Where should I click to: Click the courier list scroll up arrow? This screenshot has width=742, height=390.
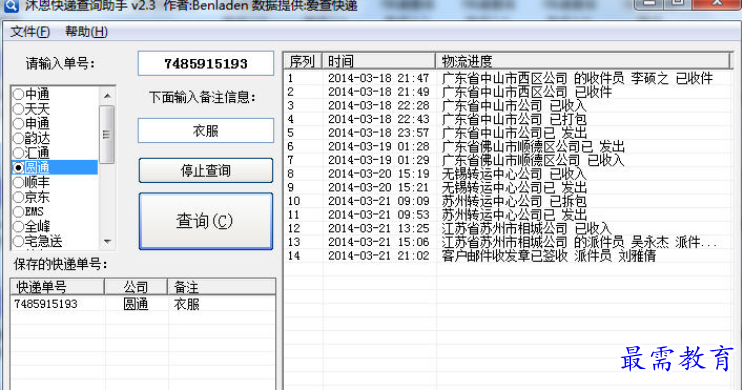pyautogui.click(x=107, y=96)
